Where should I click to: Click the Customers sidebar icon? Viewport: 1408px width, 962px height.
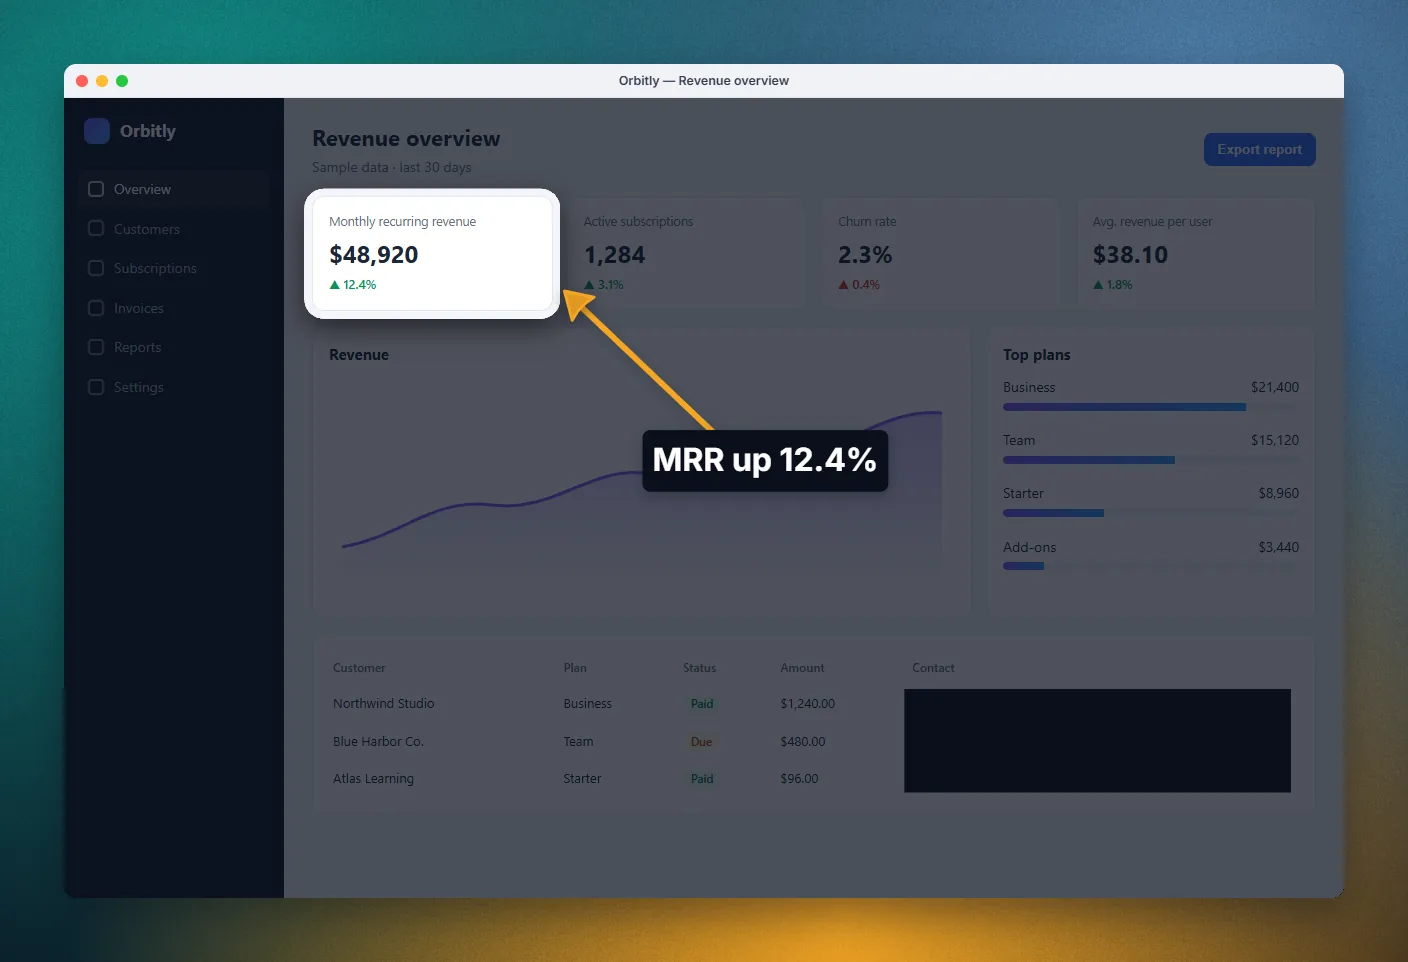pos(96,228)
